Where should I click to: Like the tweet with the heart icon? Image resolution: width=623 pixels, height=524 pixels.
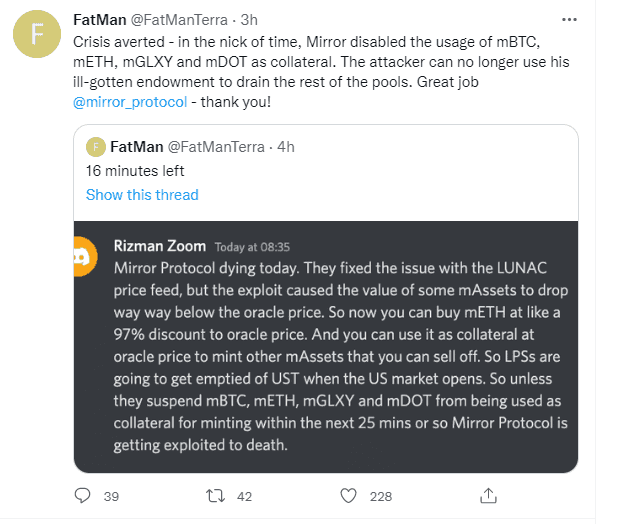348,494
